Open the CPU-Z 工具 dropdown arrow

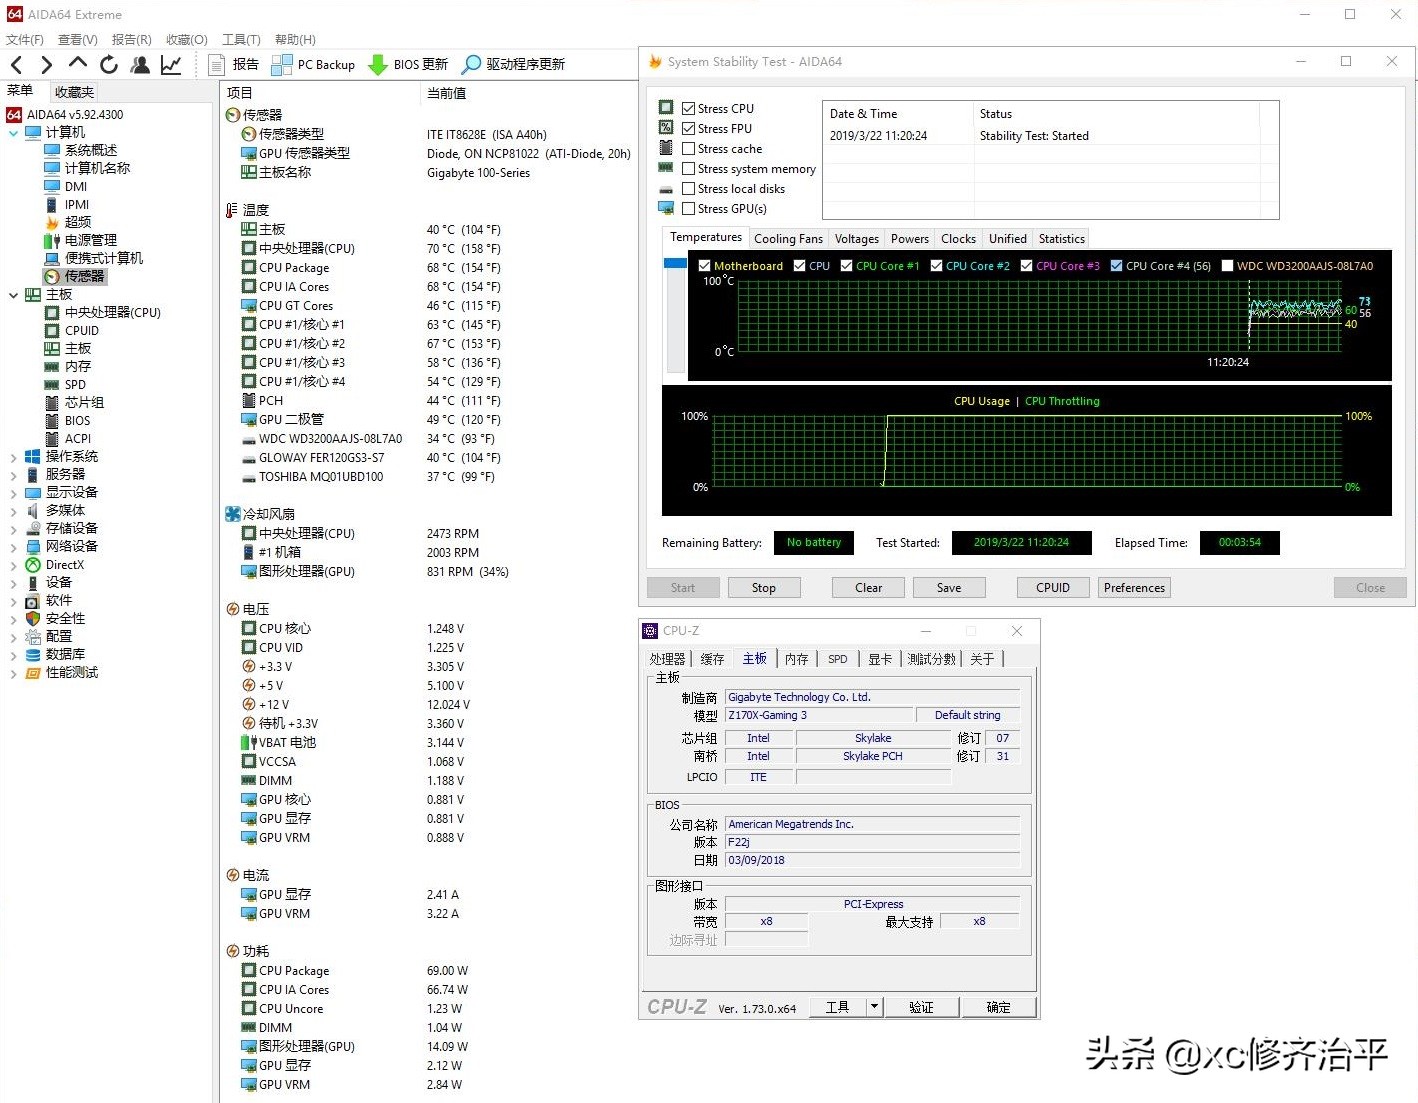pos(874,1007)
